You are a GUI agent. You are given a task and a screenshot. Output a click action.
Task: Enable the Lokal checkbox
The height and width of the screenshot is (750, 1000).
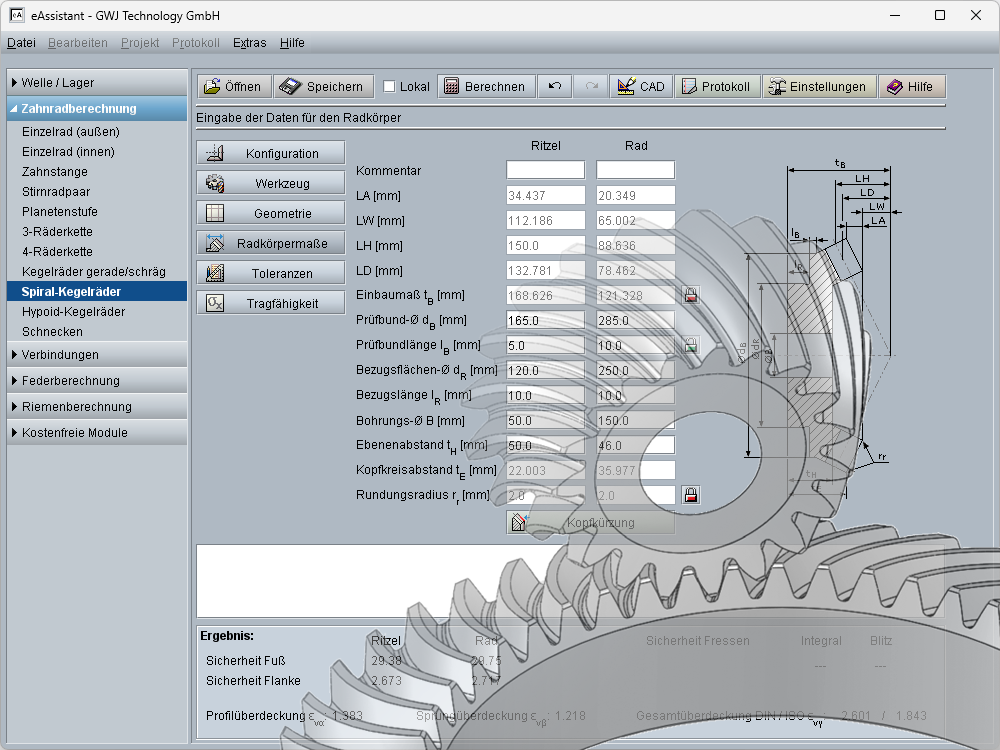390,87
